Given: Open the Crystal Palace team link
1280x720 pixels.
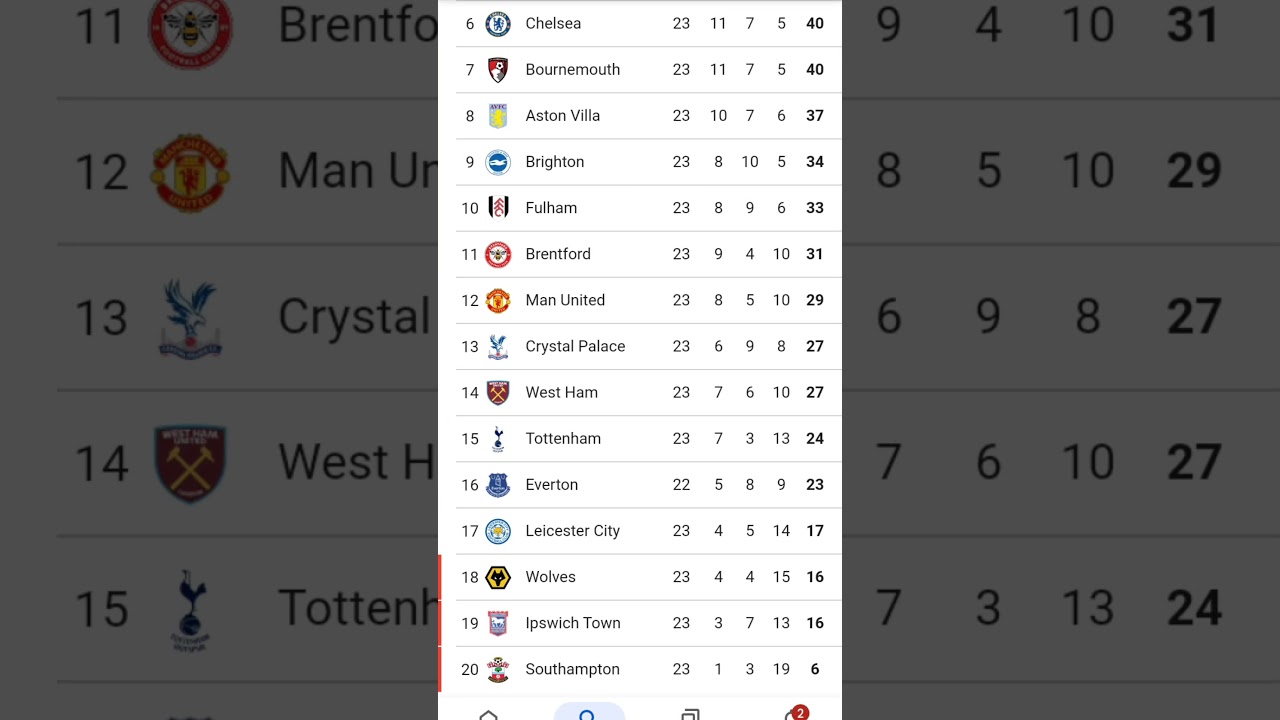Looking at the screenshot, I should [x=575, y=346].
